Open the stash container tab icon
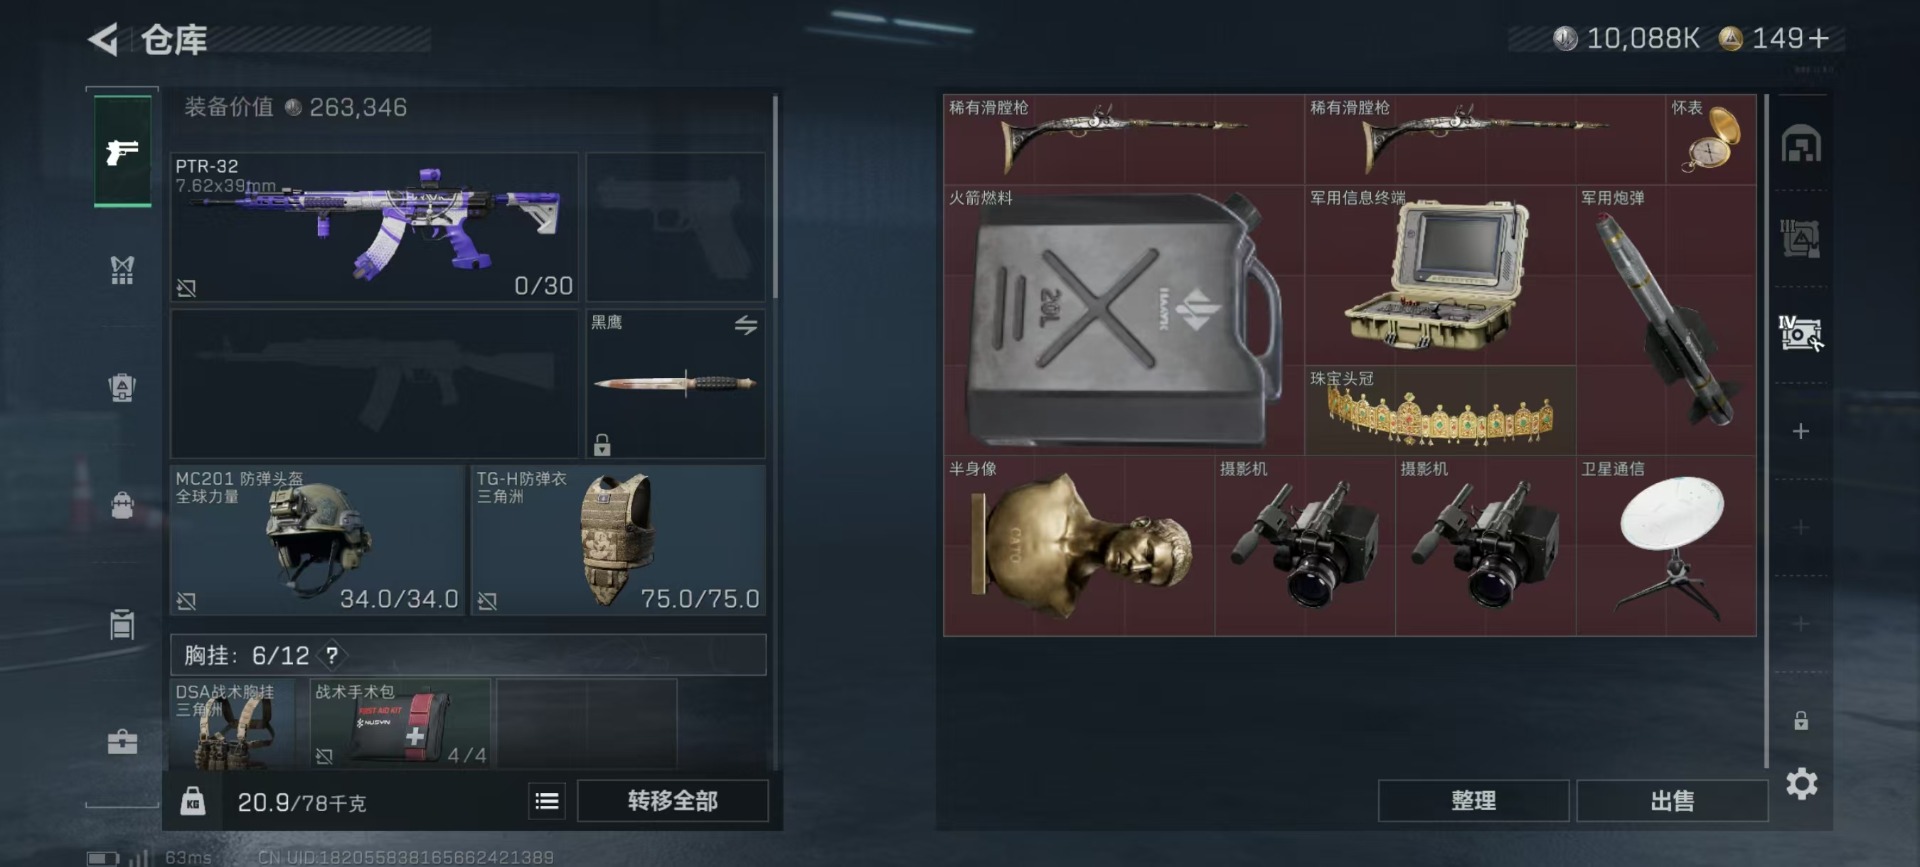This screenshot has width=1920, height=867. (1801, 144)
